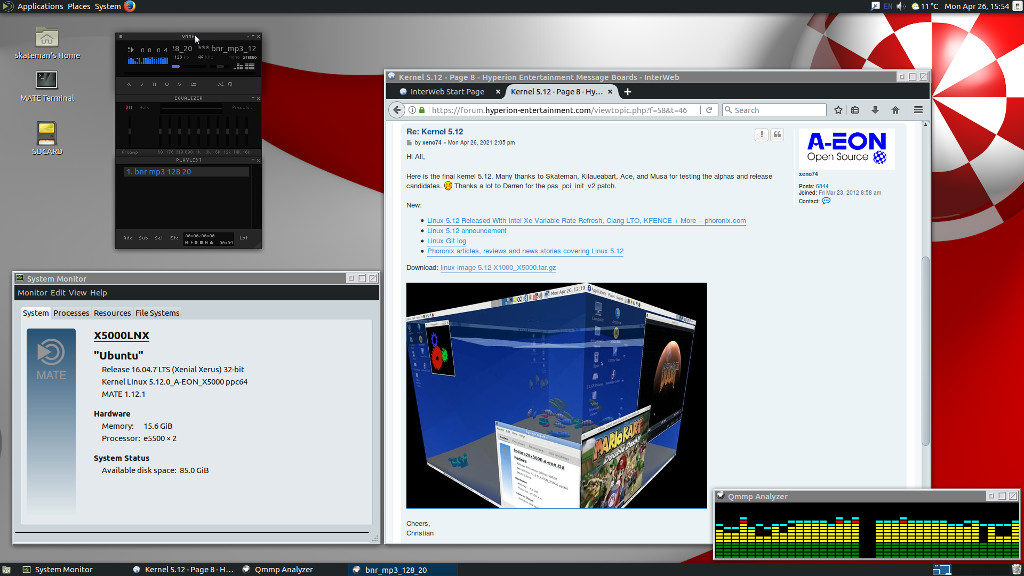This screenshot has height=576, width=1024.
Task: Open Linux Git log link
Action: (x=447, y=241)
